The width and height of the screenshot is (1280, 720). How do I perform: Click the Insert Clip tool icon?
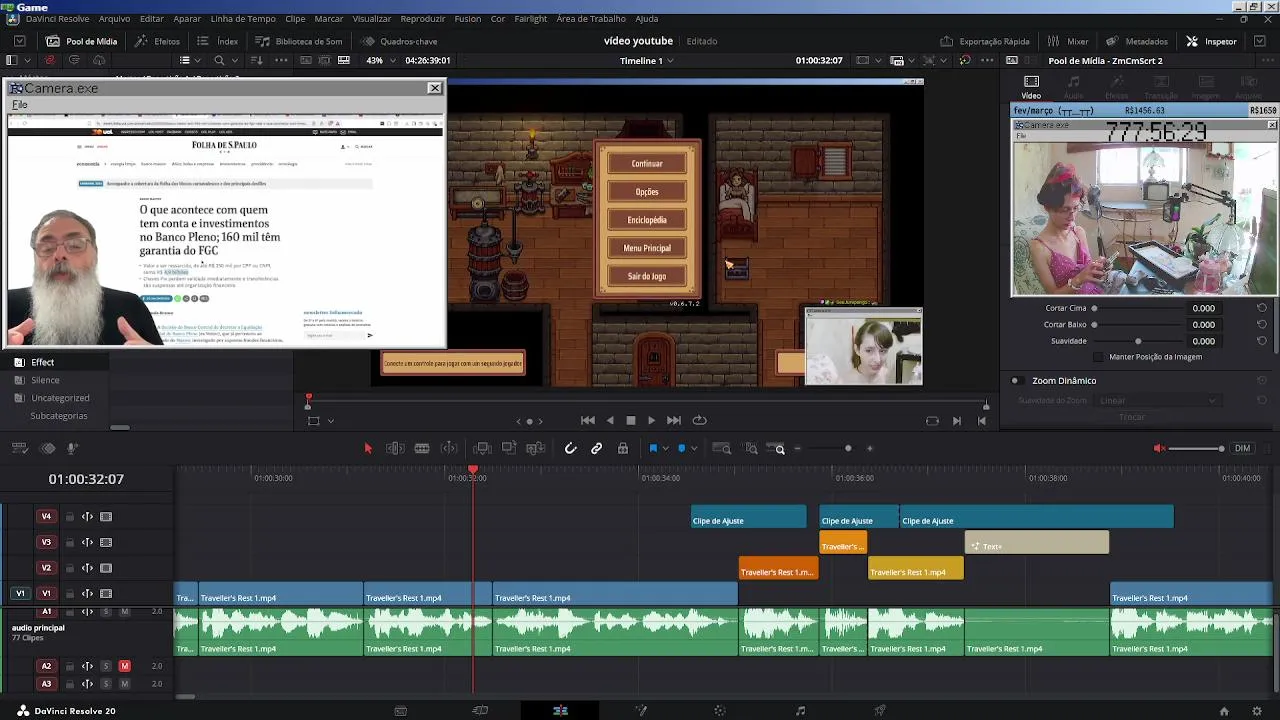[482, 448]
